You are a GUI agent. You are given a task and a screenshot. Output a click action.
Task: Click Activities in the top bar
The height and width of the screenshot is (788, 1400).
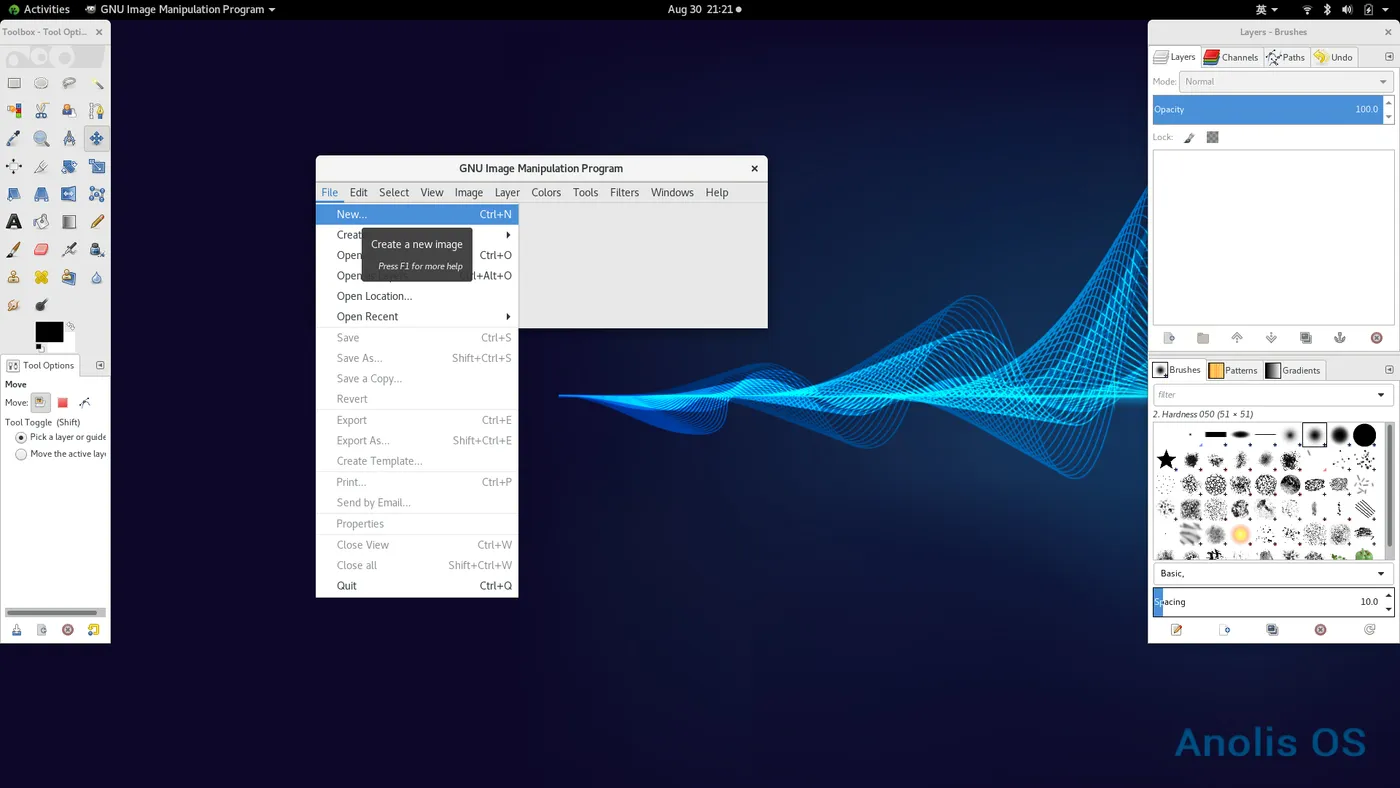38,9
